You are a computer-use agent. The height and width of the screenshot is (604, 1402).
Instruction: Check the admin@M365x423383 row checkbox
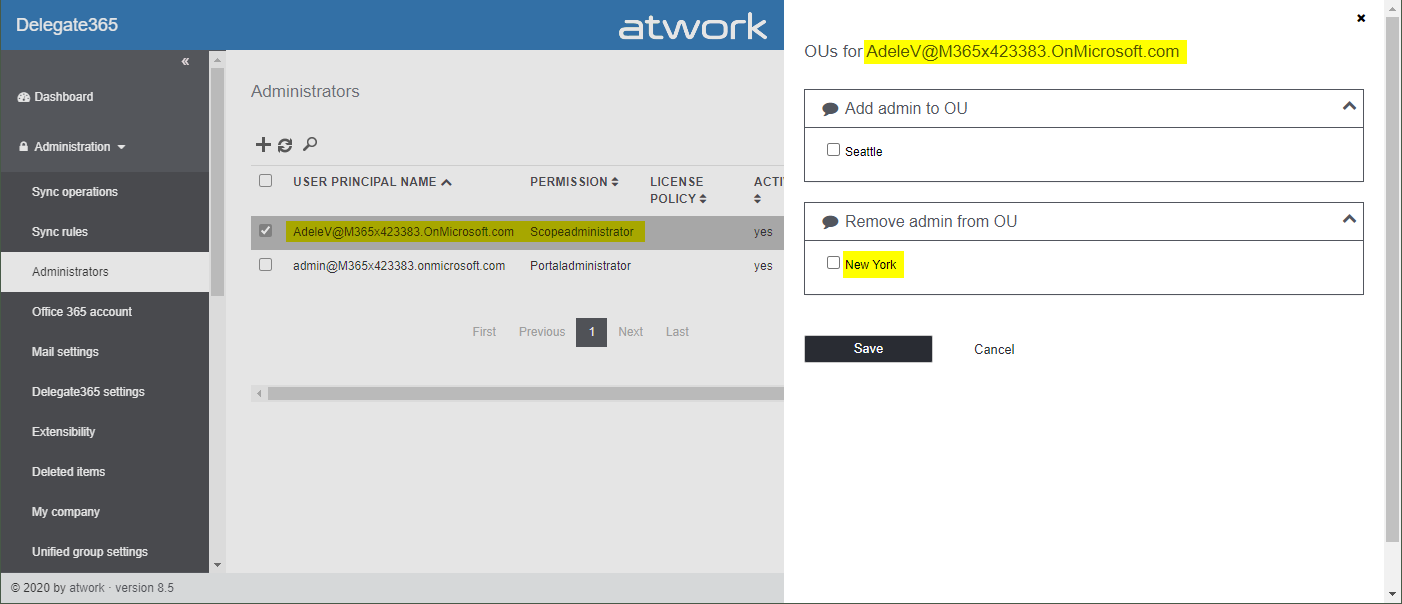265,265
